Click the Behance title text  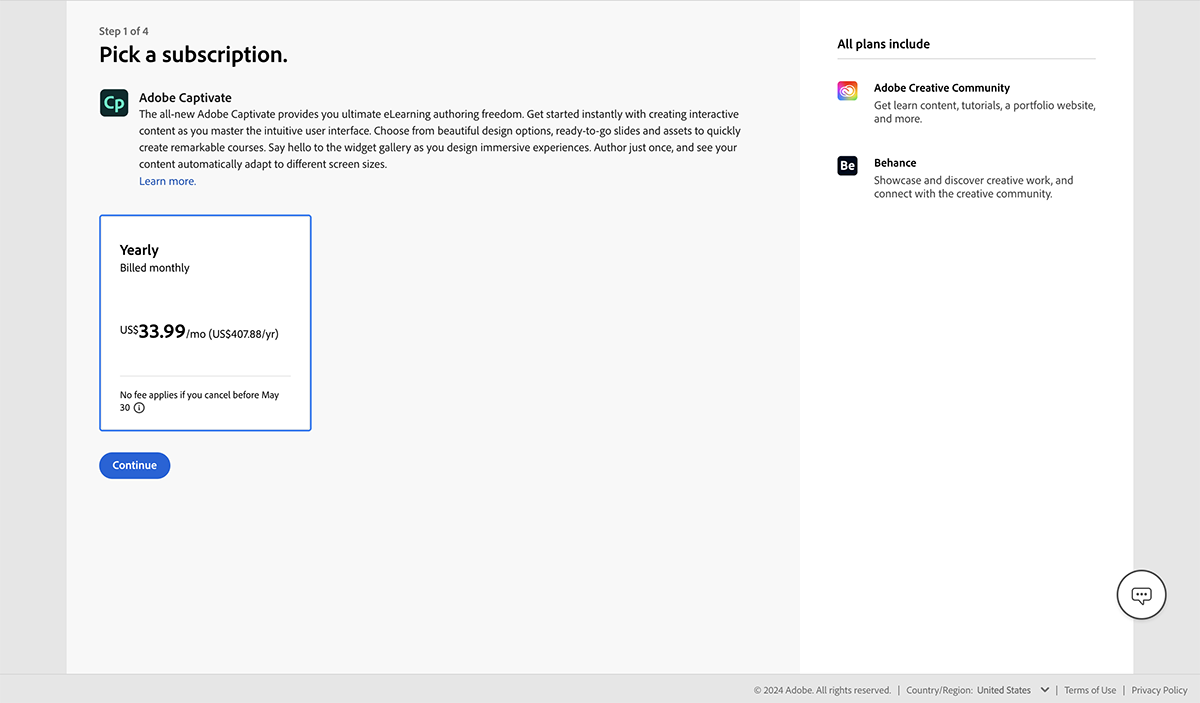(x=894, y=162)
